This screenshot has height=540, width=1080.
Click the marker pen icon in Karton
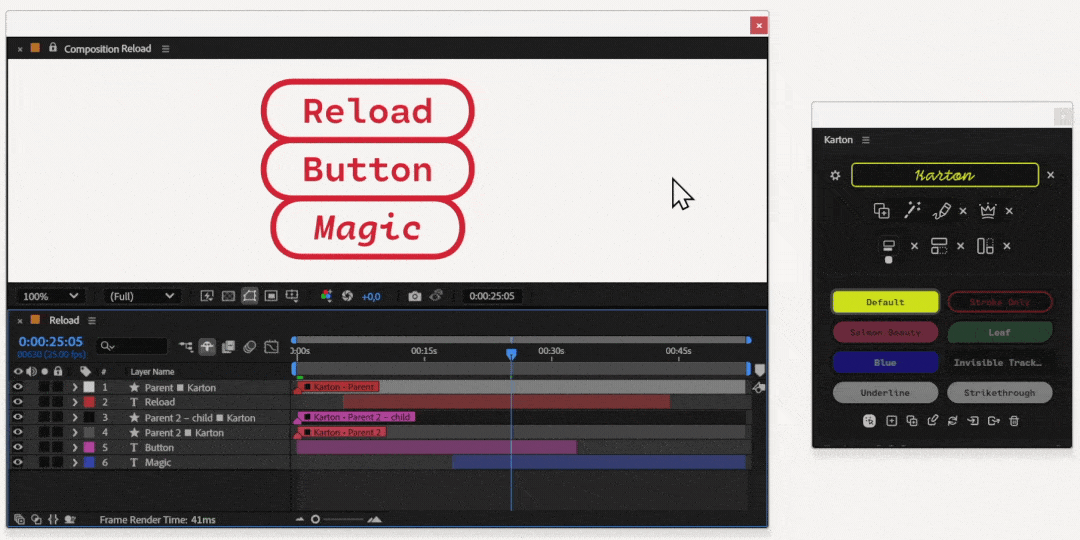point(941,211)
